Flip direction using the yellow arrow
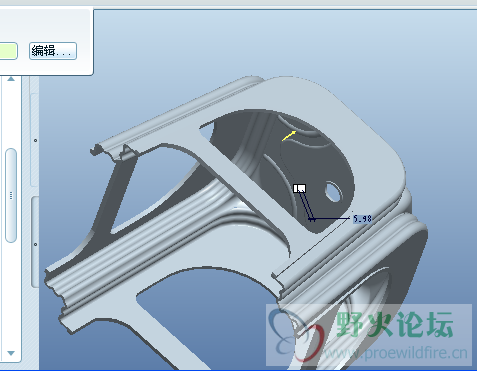477x371 pixels. click(x=289, y=136)
